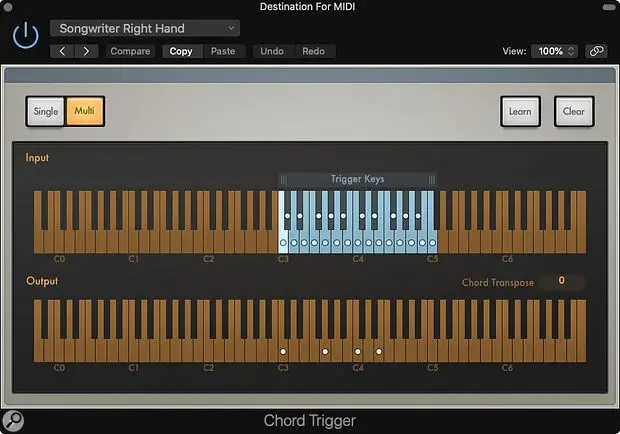The height and width of the screenshot is (434, 620).
Task: Enable Multi chord mode
Action: (x=86, y=112)
